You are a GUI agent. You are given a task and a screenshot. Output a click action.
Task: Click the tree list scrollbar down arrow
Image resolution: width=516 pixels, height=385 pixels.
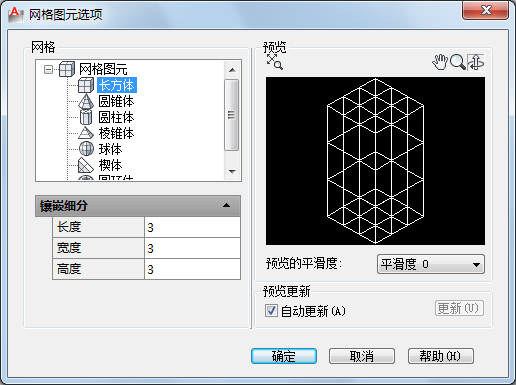pyautogui.click(x=232, y=172)
